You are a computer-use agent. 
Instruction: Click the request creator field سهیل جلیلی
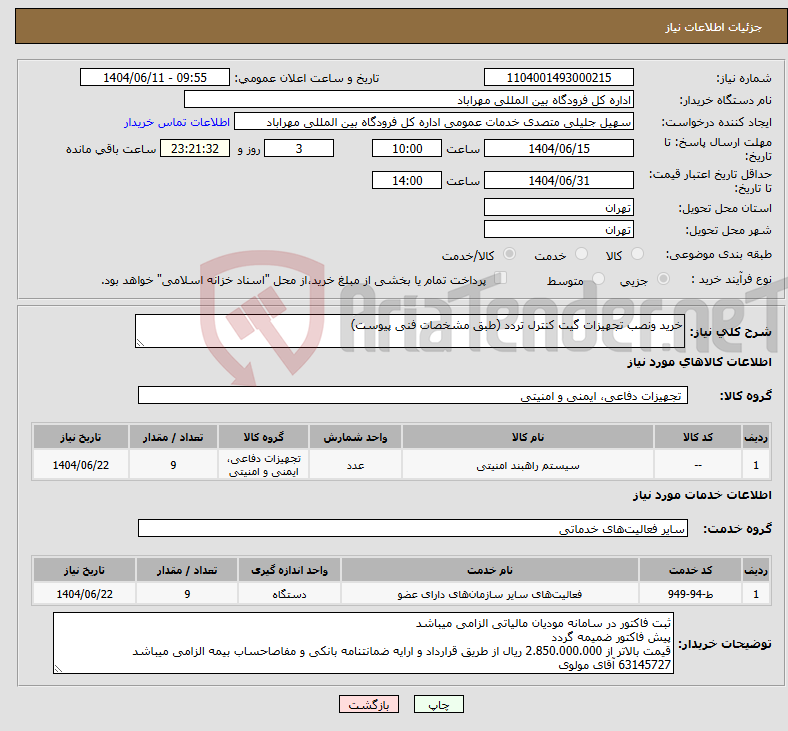click(434, 122)
